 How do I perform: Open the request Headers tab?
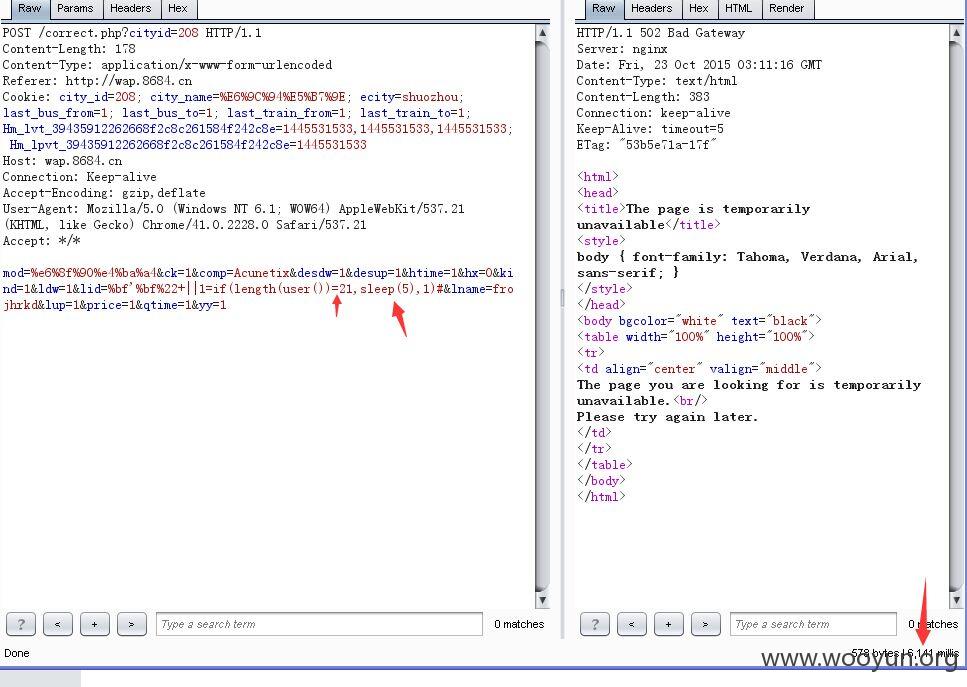(130, 9)
